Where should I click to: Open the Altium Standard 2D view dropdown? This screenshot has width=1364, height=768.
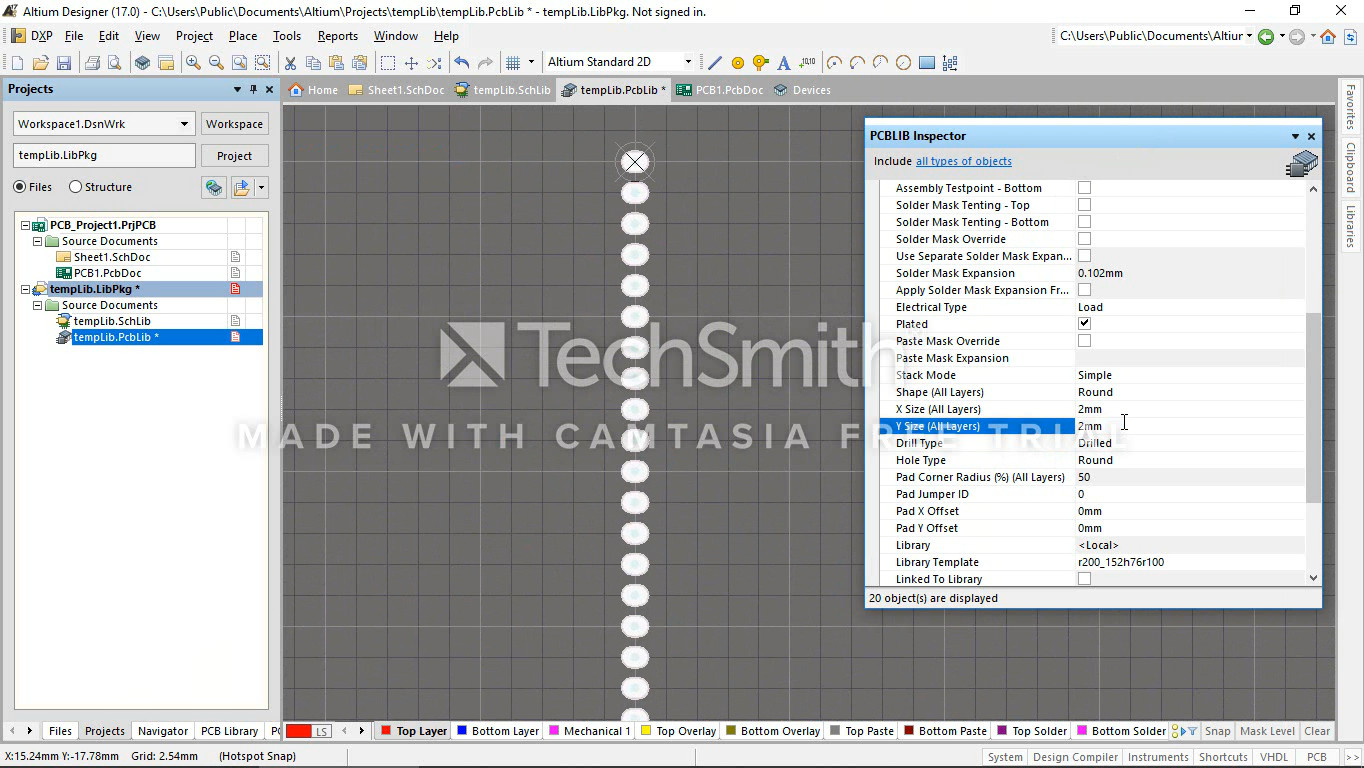click(x=687, y=62)
